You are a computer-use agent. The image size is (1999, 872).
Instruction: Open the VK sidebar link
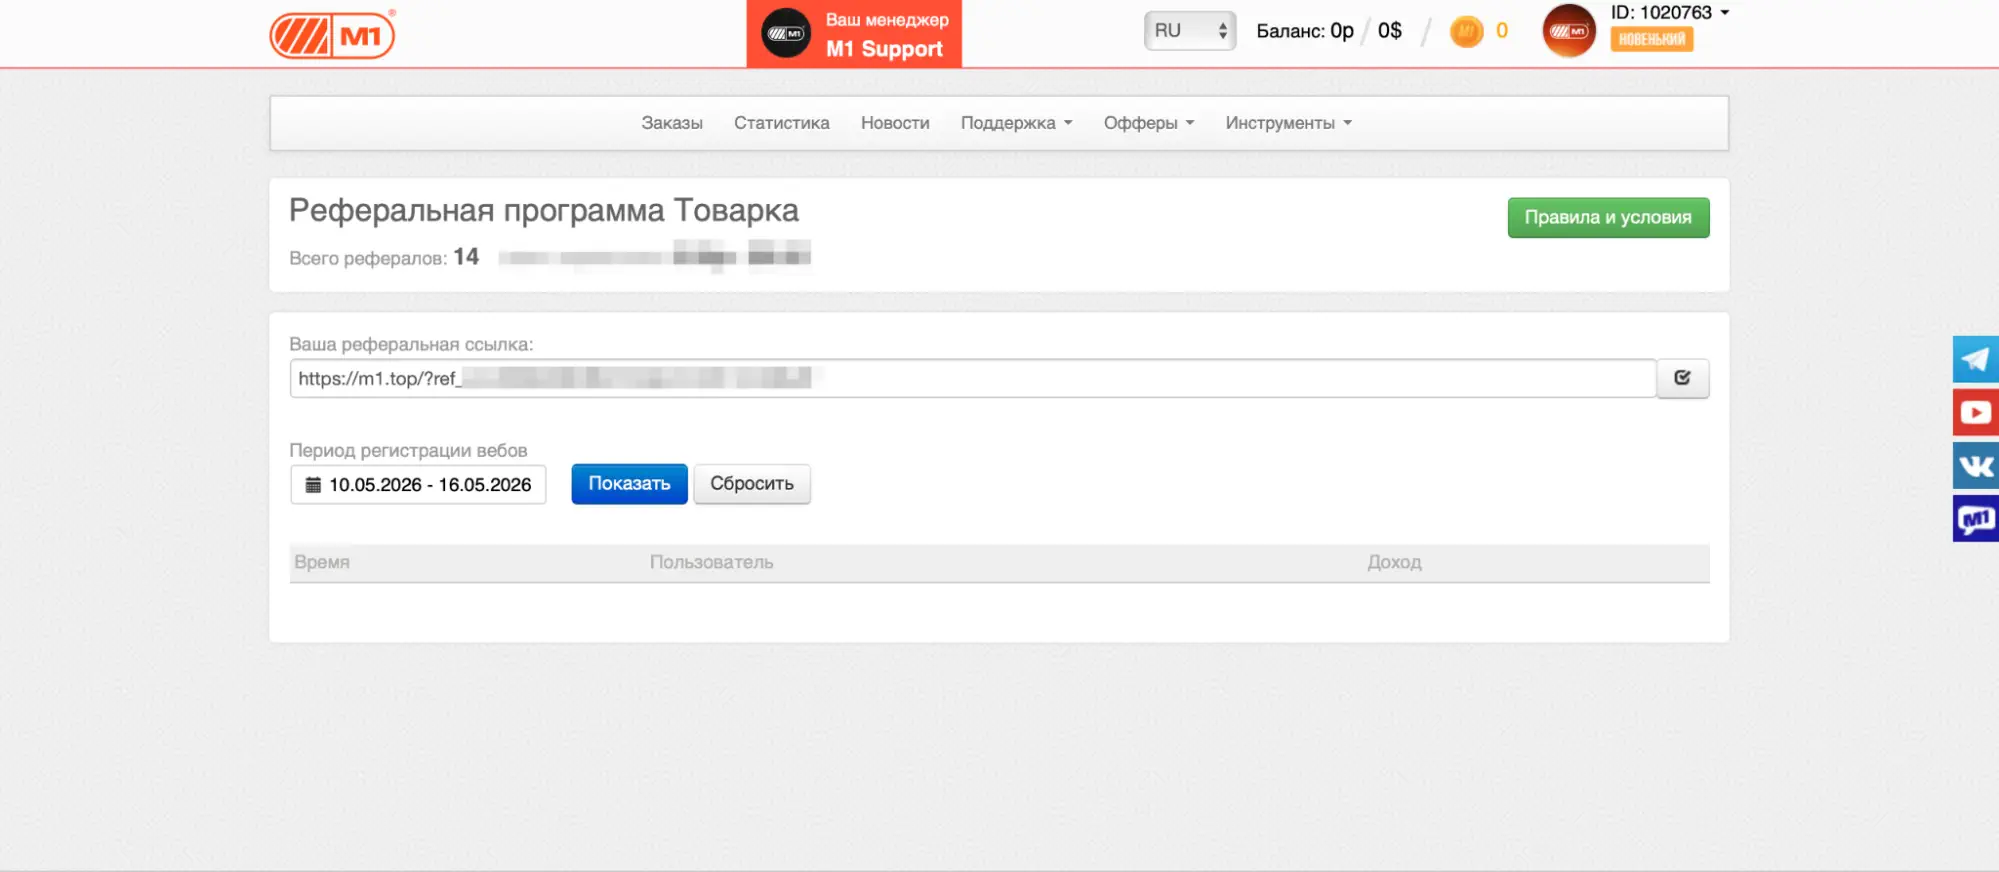(1975, 465)
